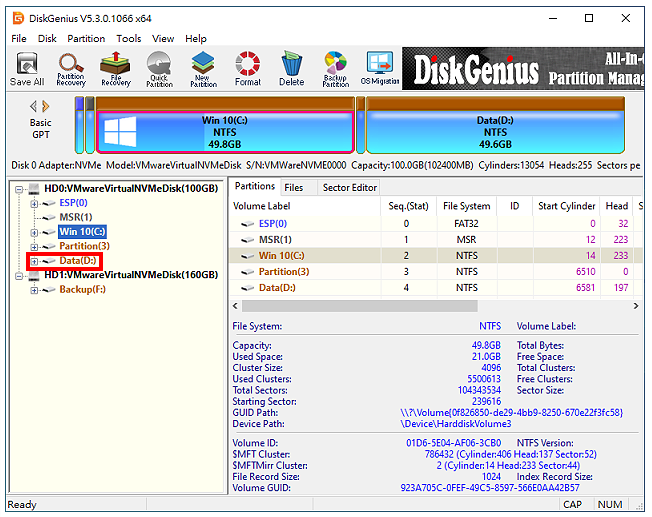Viewport: 652px width, 517px height.
Task: Expand the Backup(F:) tree node
Action: (x=34, y=290)
